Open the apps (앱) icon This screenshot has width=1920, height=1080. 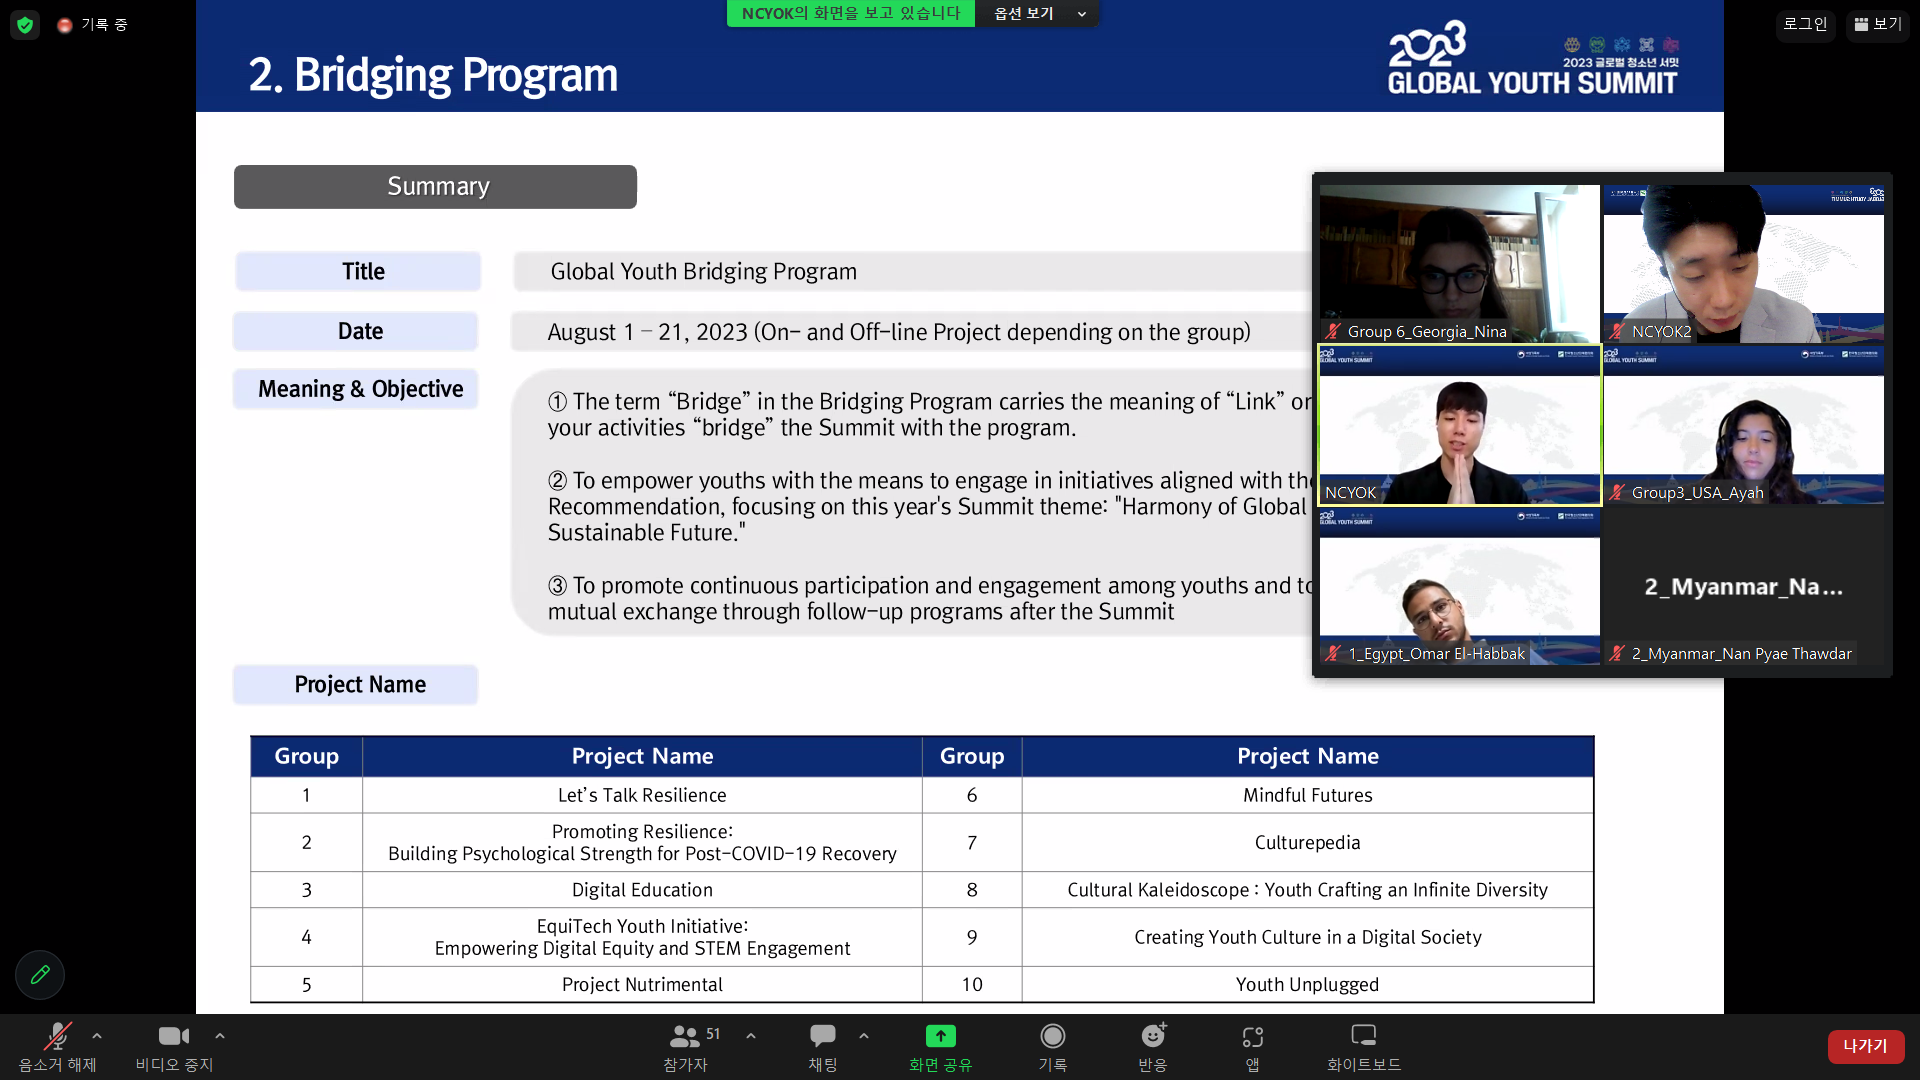point(1252,1036)
